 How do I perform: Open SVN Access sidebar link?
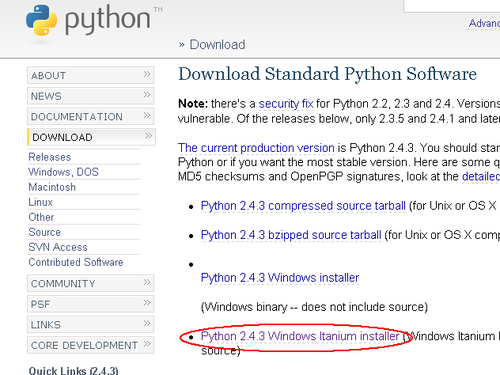[x=58, y=247]
